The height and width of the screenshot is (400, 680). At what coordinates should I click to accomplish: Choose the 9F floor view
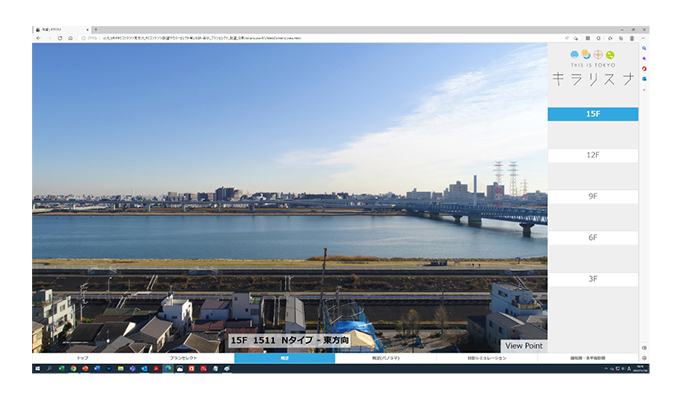[592, 197]
